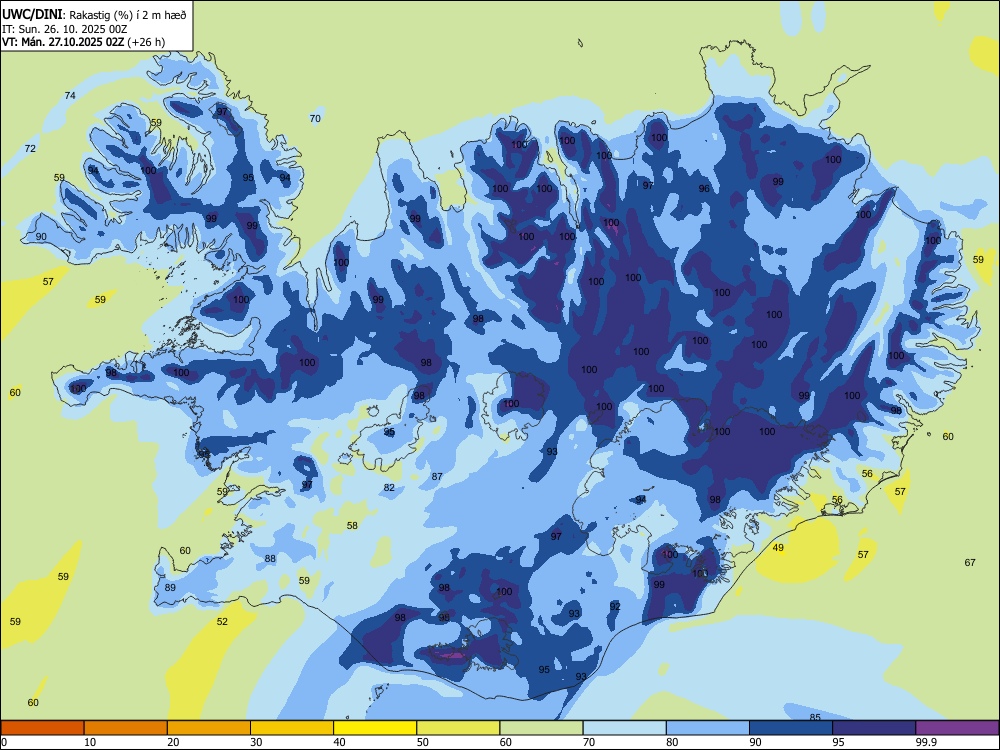Click the 80–90 light blue legend swatch
This screenshot has width=1000, height=750.
coord(708,728)
